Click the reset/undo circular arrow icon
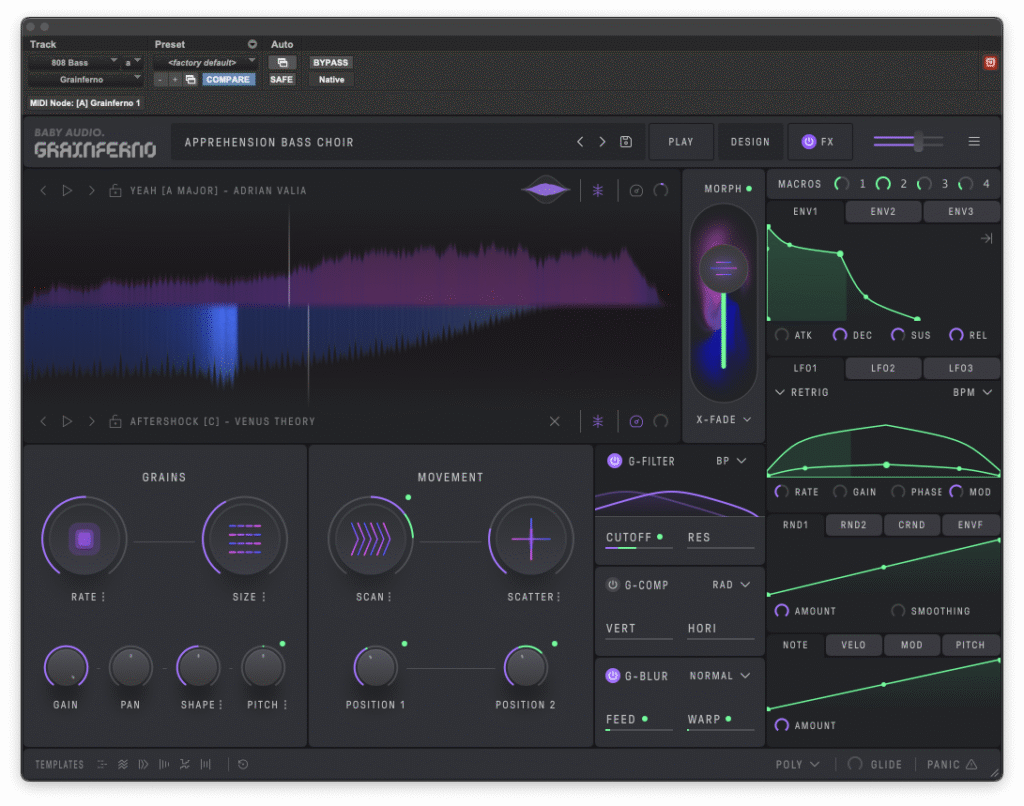The width and height of the screenshot is (1024, 806). click(x=243, y=764)
